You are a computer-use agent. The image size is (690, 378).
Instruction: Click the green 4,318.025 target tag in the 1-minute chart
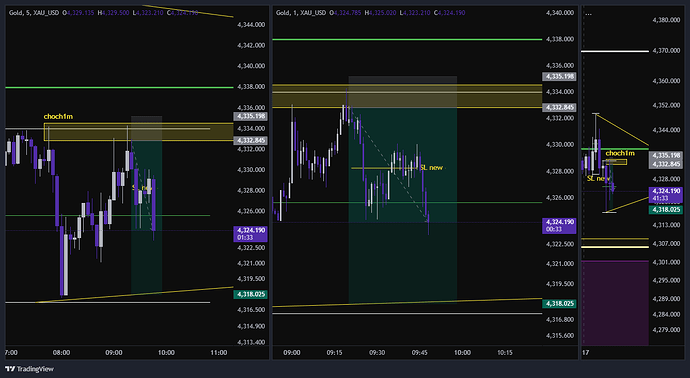point(559,304)
